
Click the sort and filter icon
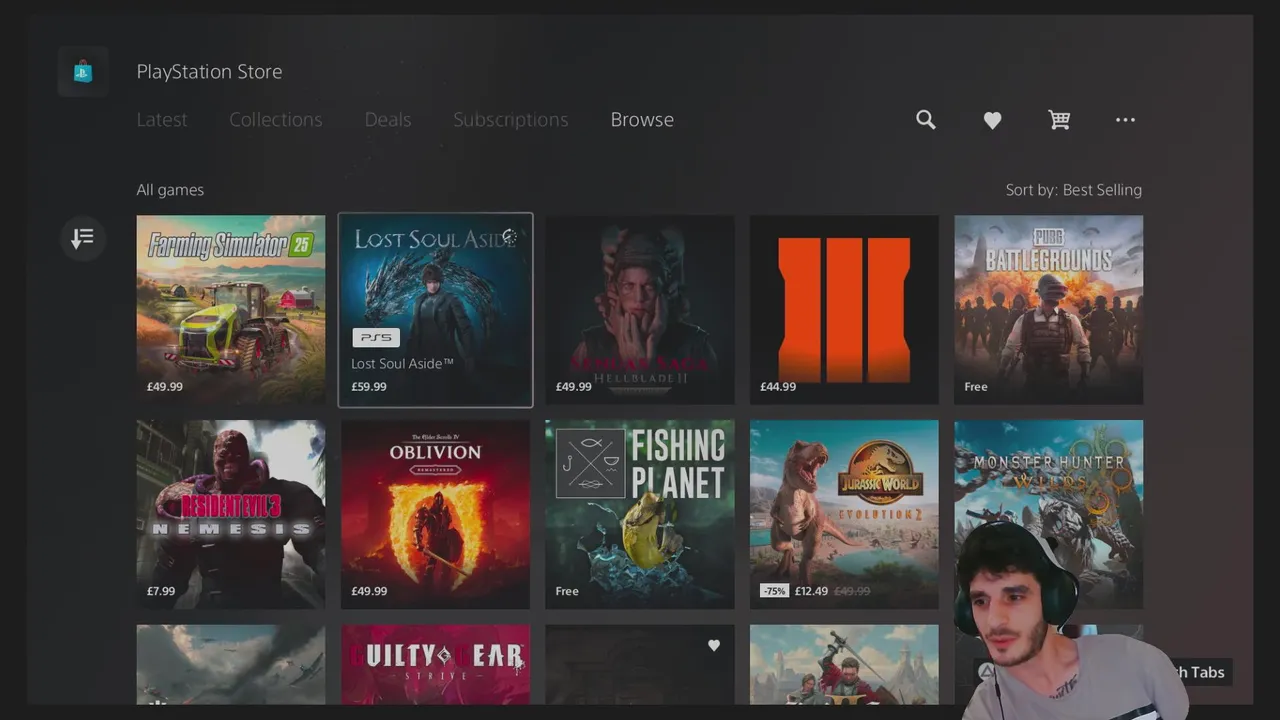[83, 238]
